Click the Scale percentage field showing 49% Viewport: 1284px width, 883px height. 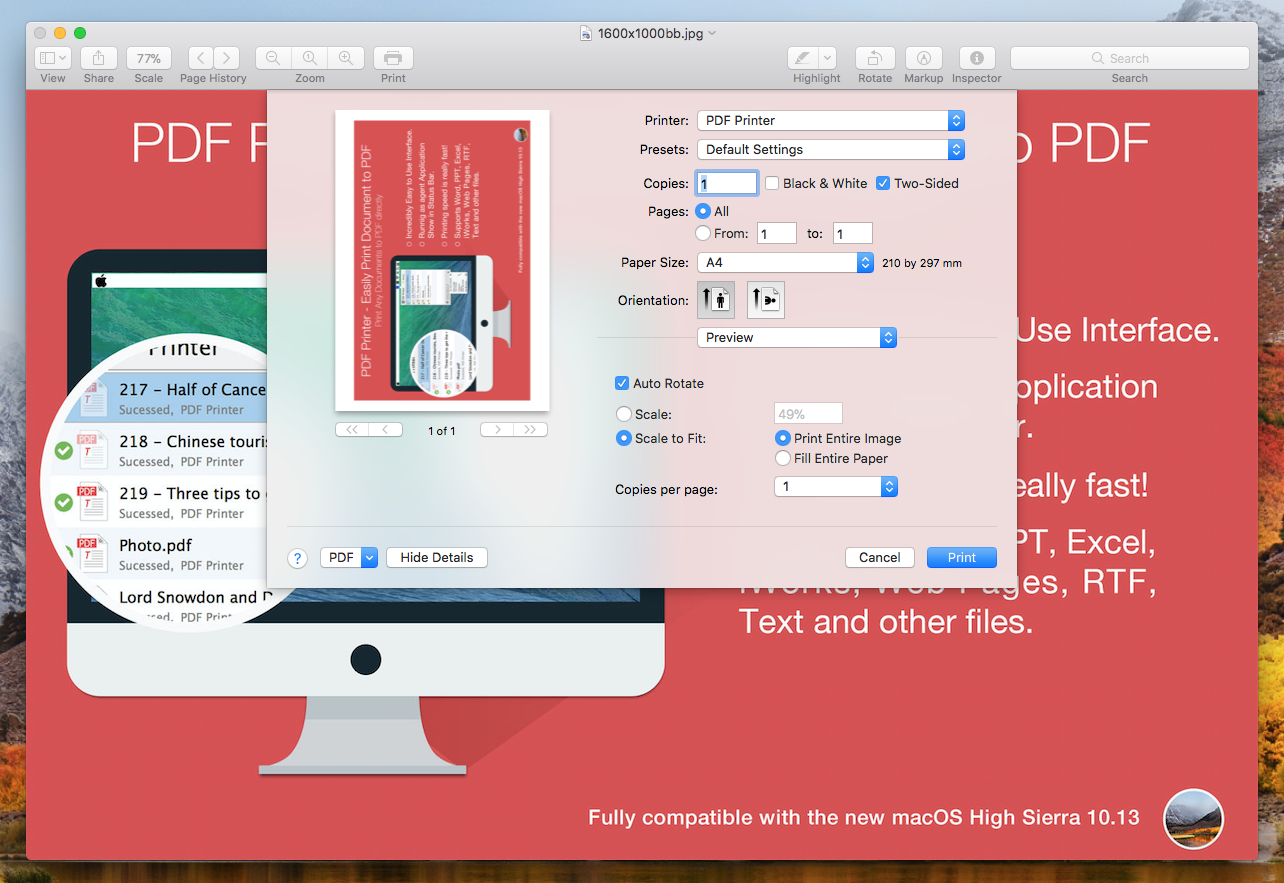tap(808, 414)
